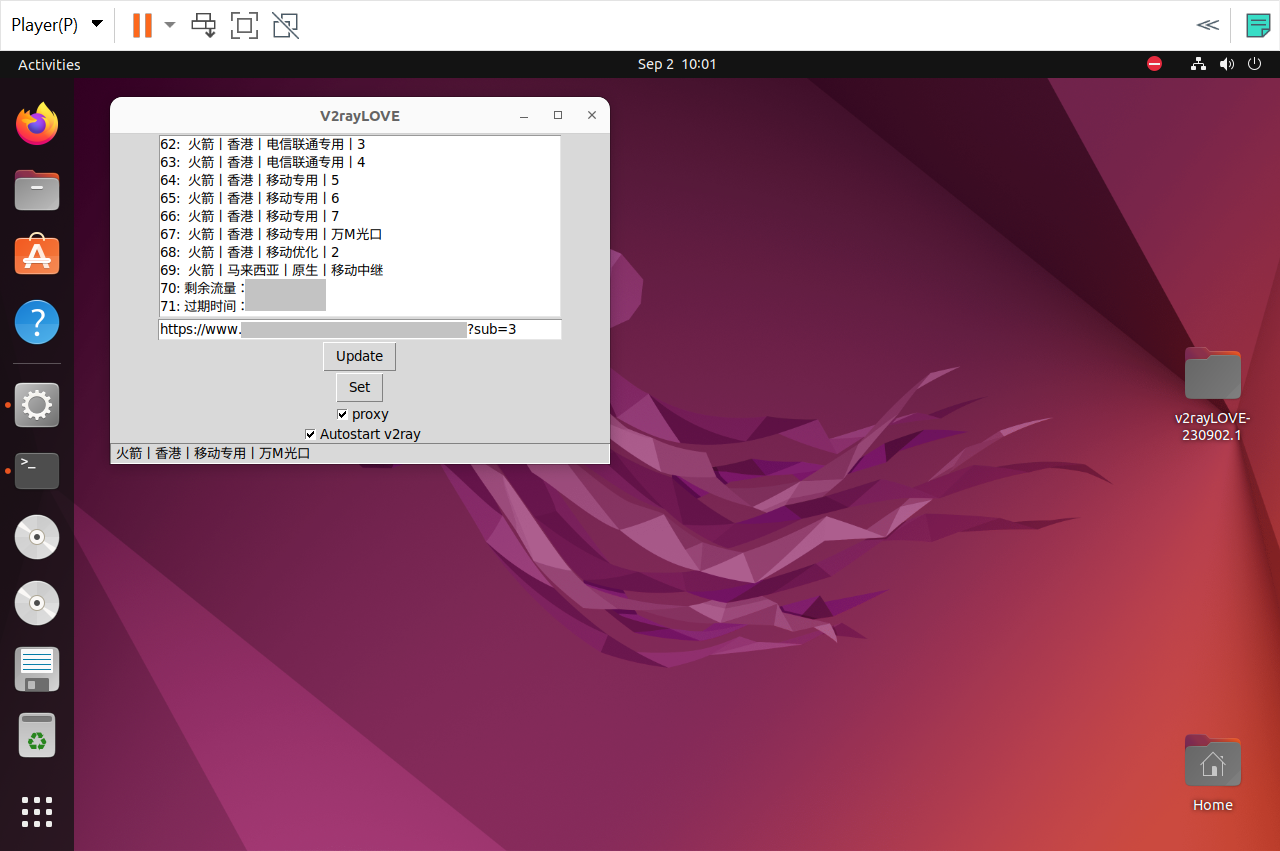Disable Autostart v2ray
This screenshot has width=1280, height=851.
[310, 433]
